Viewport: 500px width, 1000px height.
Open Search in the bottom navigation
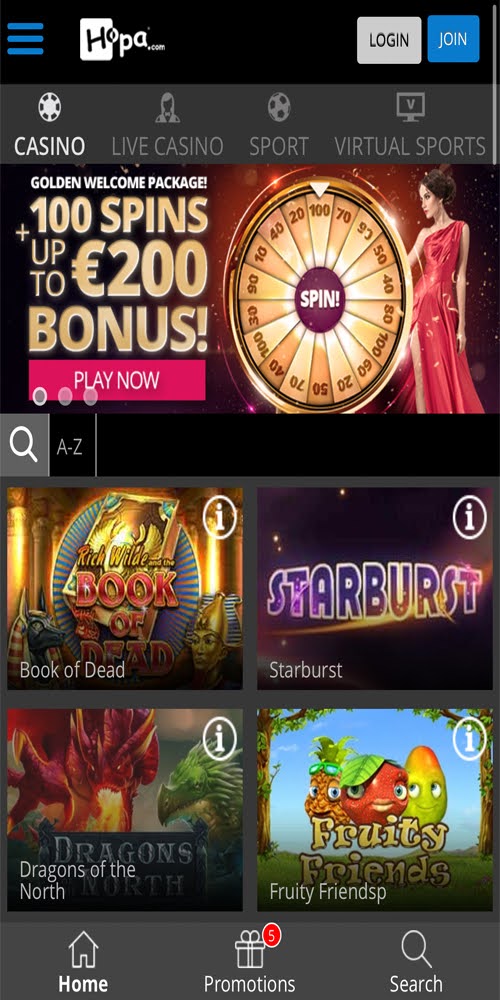pos(416,962)
